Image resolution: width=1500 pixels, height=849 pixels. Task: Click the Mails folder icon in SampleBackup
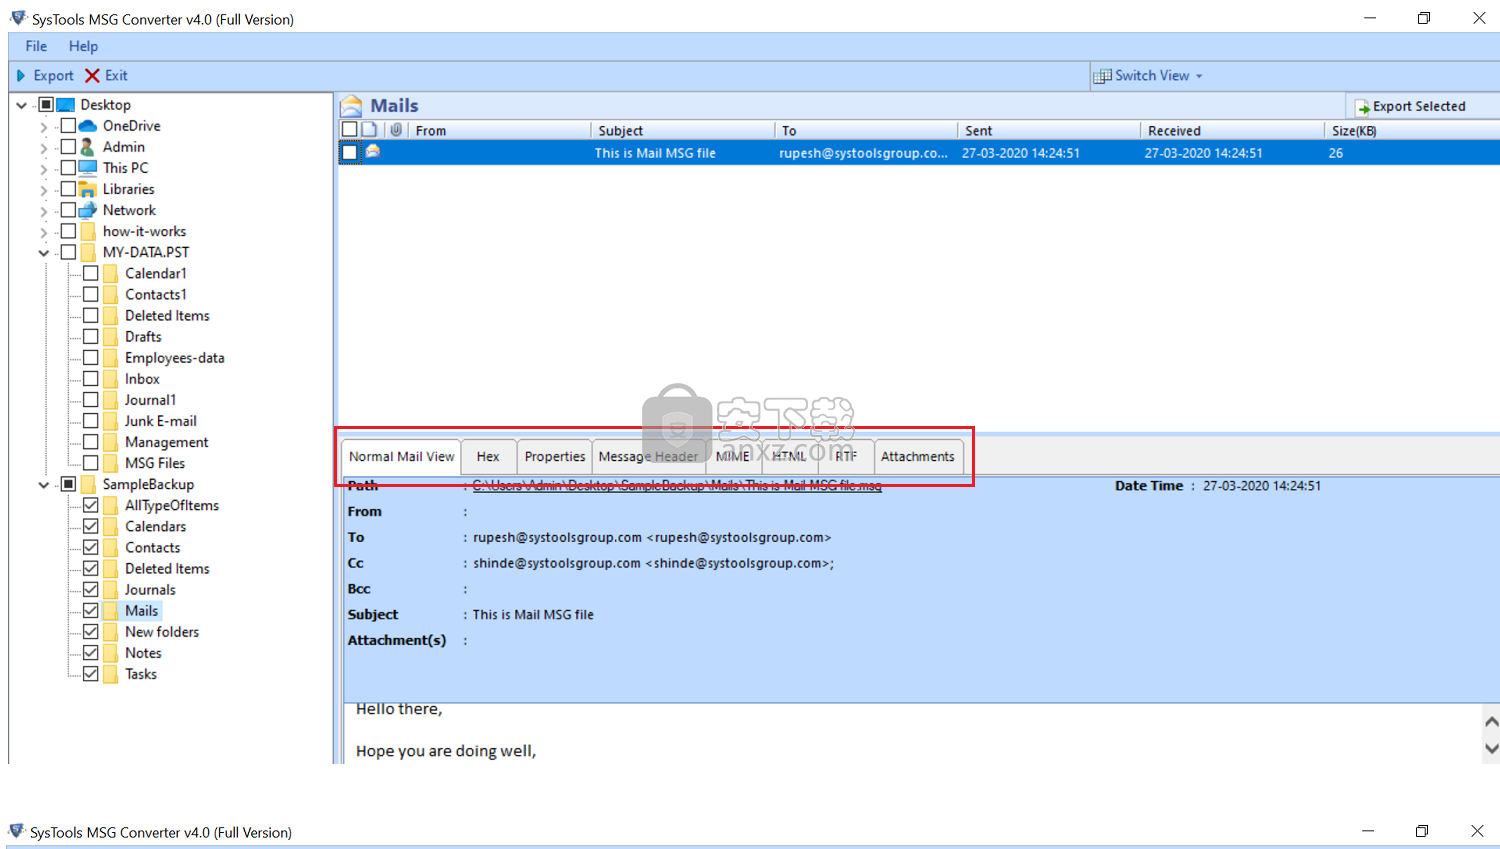pyautogui.click(x=110, y=611)
